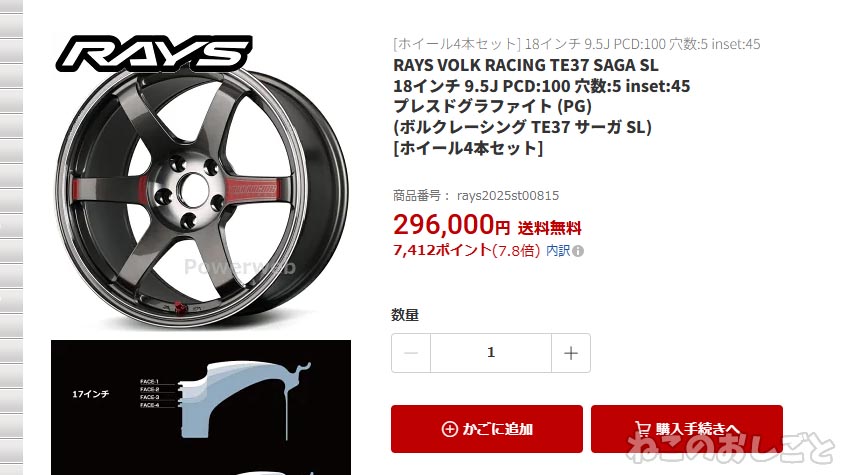The image size is (844, 475).
Task: Click the circled plus icon in かごに追加
Action: (449, 429)
